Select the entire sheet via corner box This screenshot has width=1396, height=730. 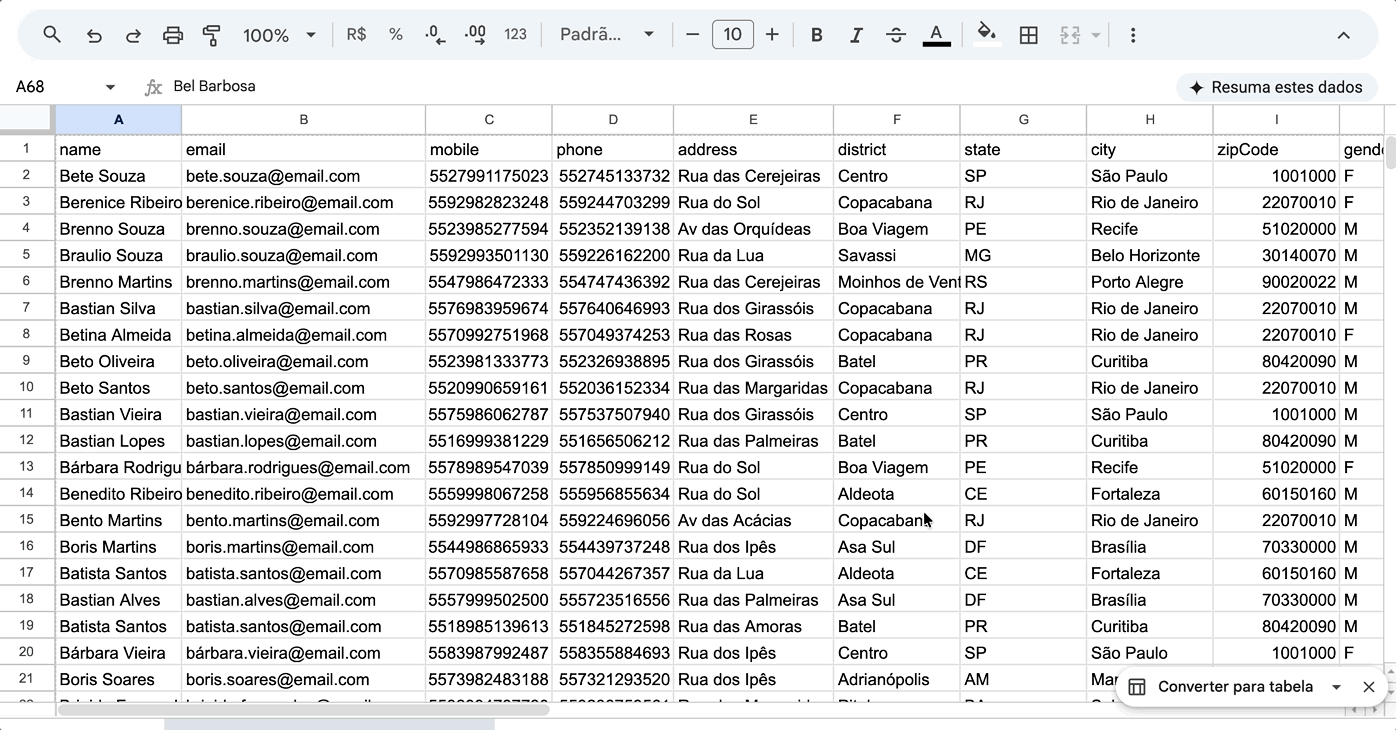(27, 120)
